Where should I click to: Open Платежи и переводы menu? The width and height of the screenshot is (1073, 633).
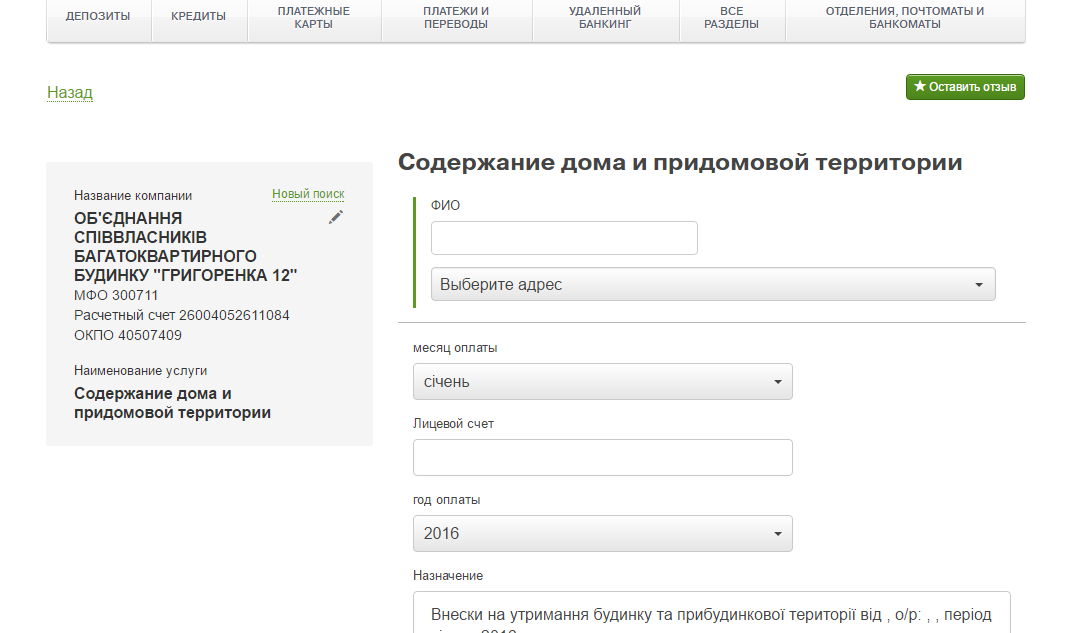pos(456,17)
